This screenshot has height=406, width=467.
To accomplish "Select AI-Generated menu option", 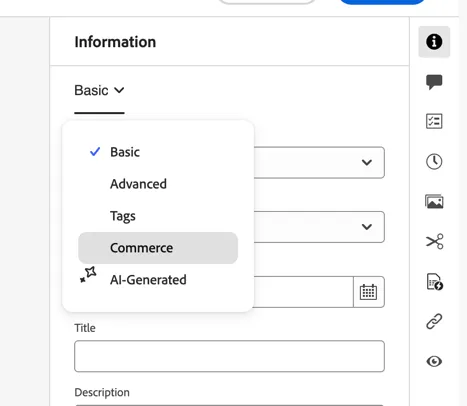I will click(158, 280).
